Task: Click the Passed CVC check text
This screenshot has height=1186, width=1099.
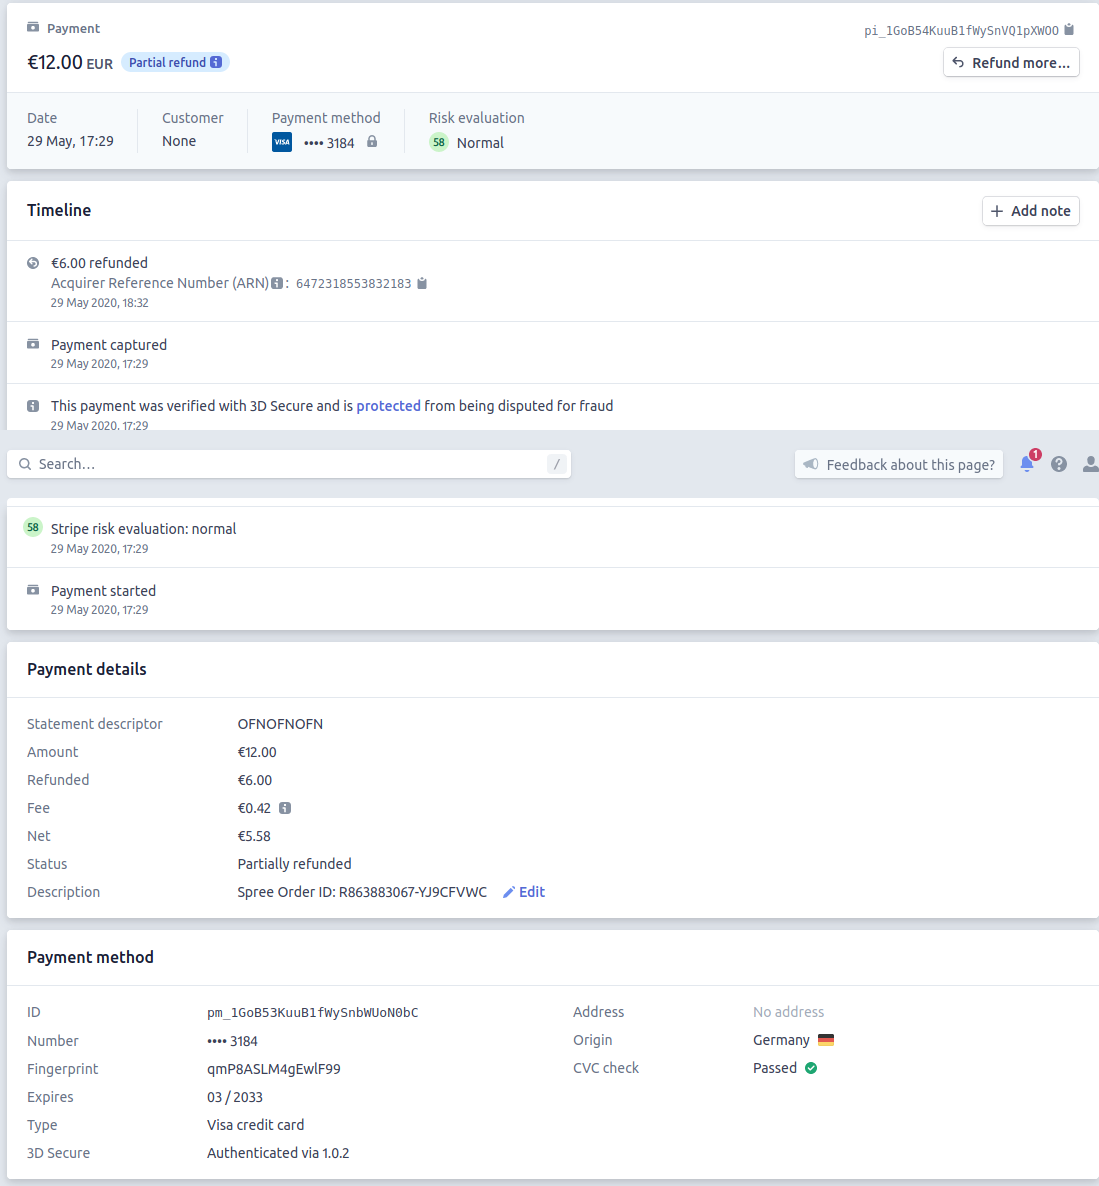Action: 775,1068
